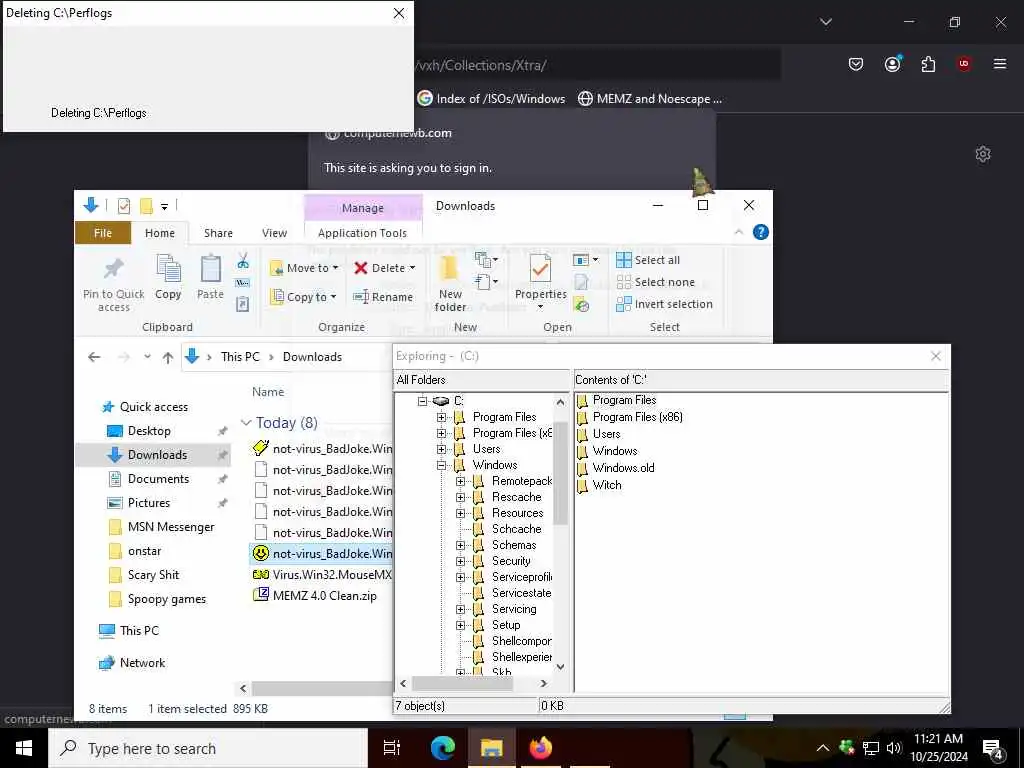Click the Quick Access Toolbar properties checkmark icon
Viewport: 1024px width, 768px height.
click(x=123, y=206)
